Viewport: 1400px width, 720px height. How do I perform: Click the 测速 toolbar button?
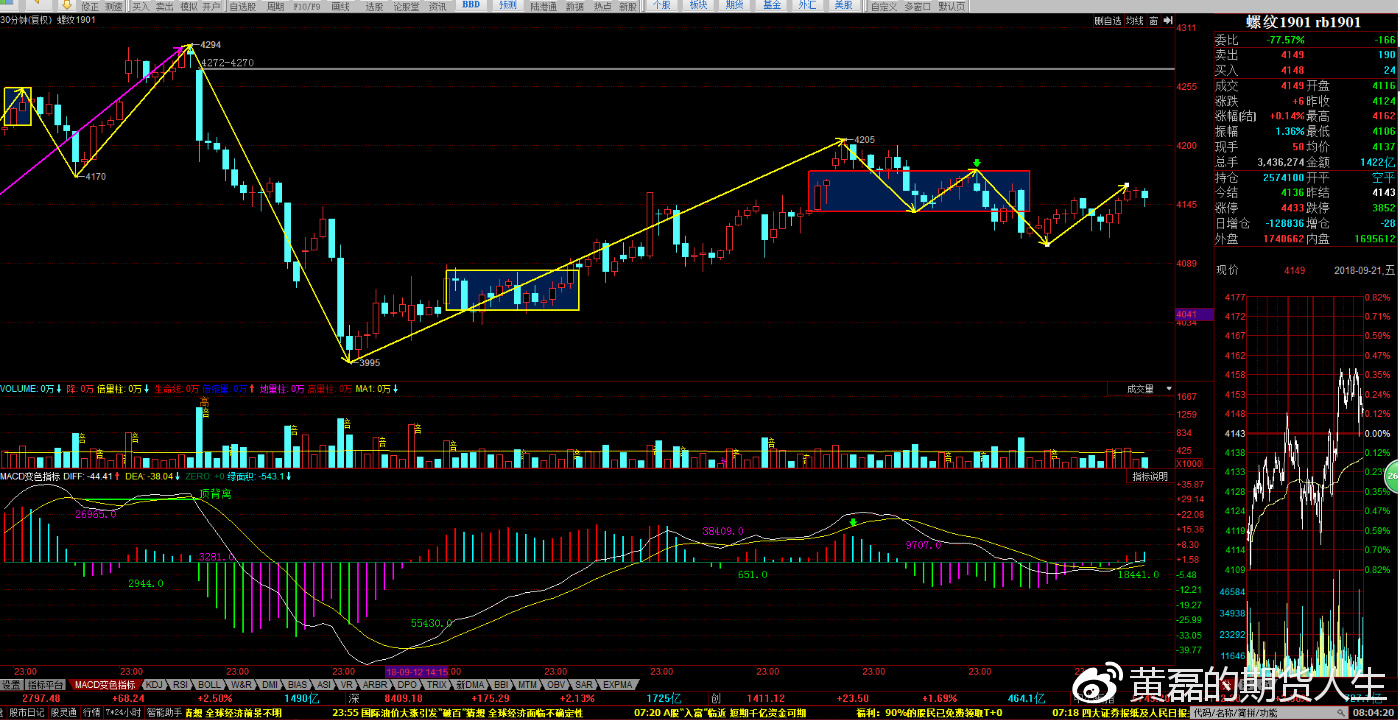point(114,6)
